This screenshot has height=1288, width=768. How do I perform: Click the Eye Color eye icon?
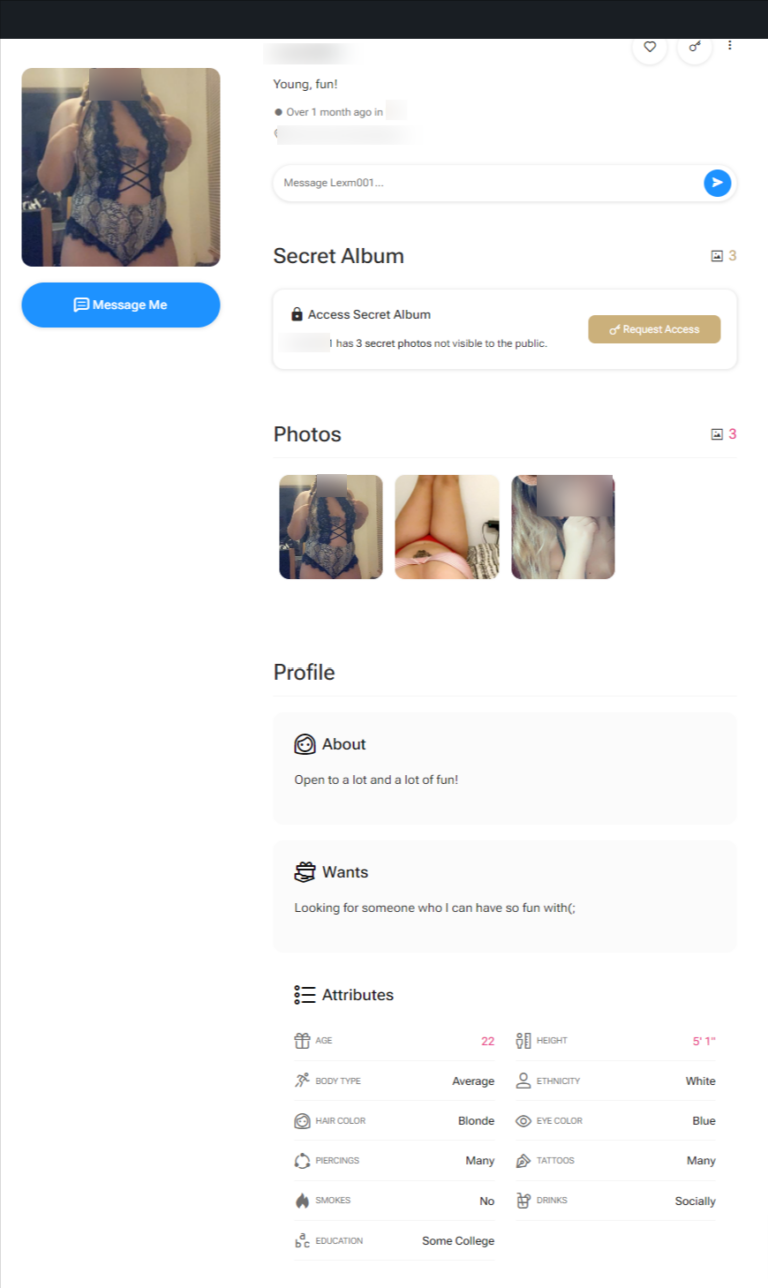pyautogui.click(x=523, y=1121)
